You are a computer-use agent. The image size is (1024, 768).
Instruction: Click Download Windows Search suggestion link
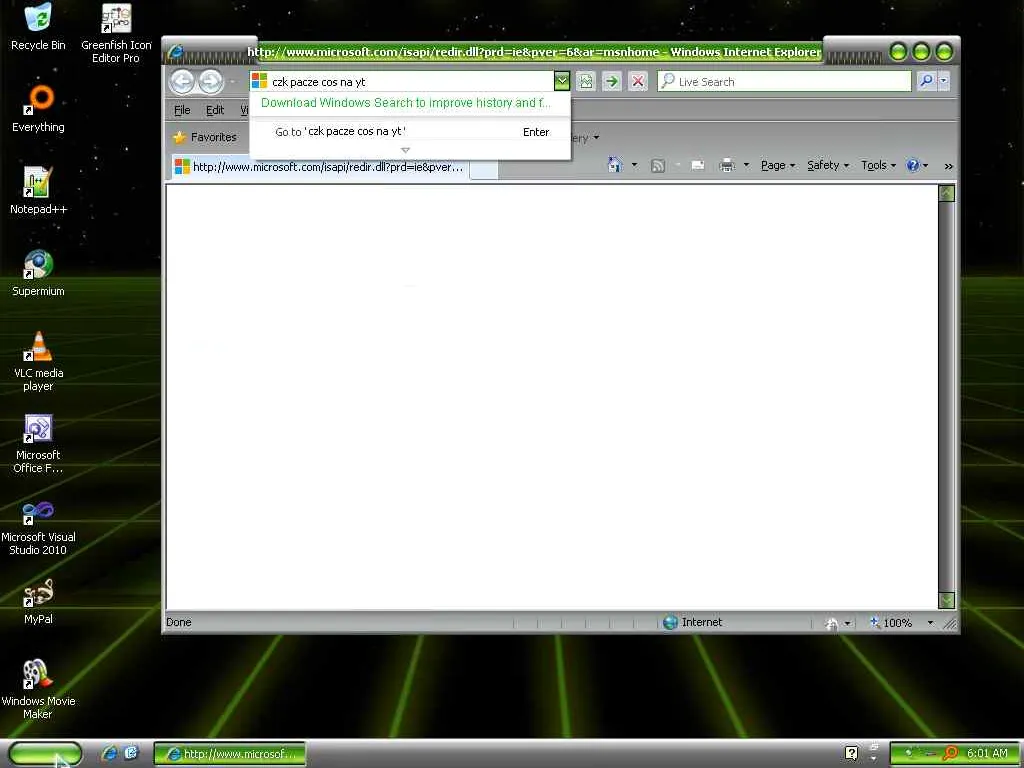click(406, 103)
